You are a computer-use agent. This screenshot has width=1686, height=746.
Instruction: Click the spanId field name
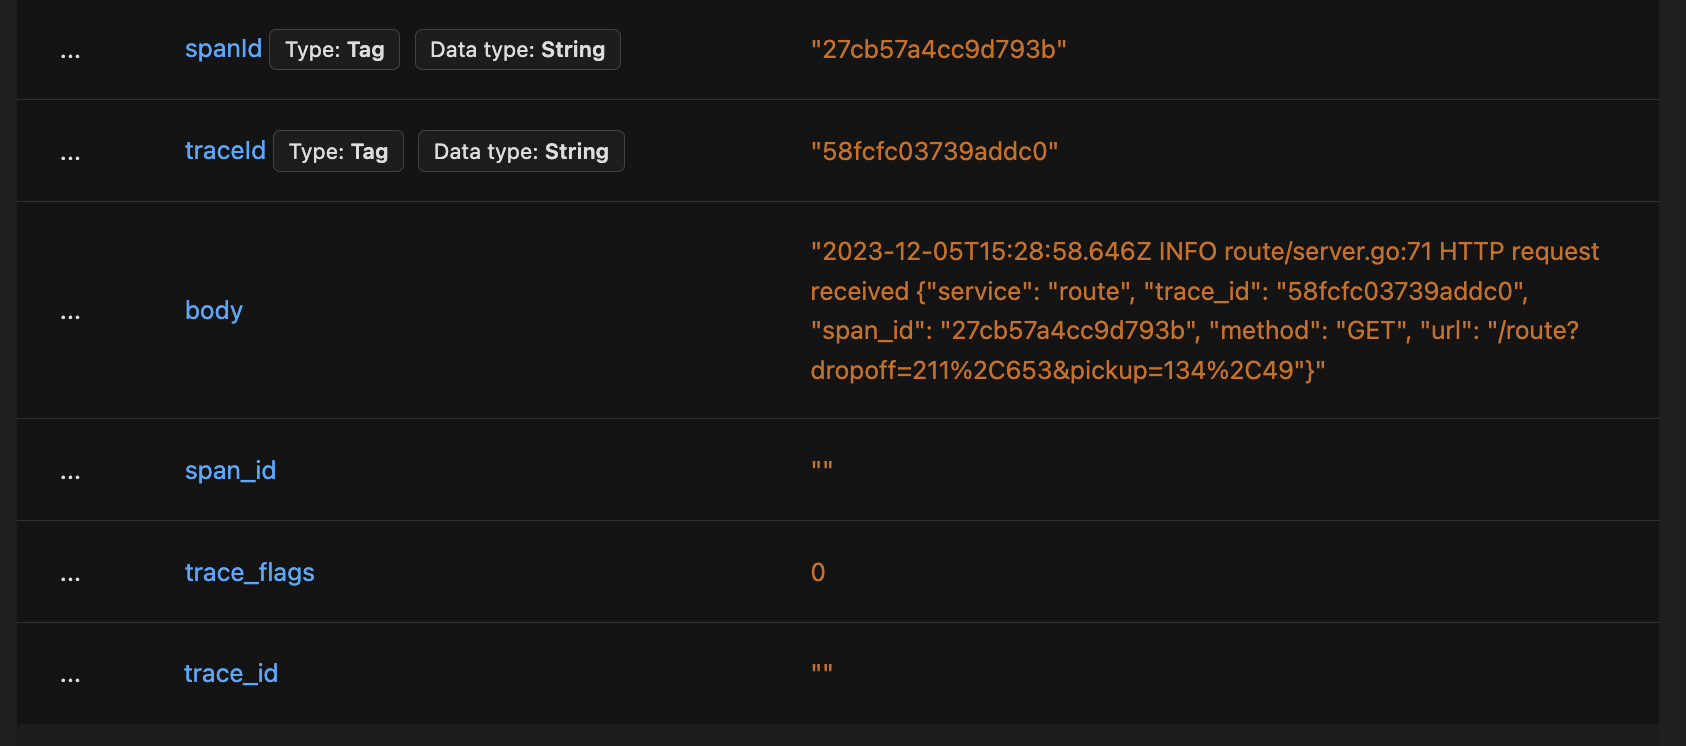pos(223,49)
